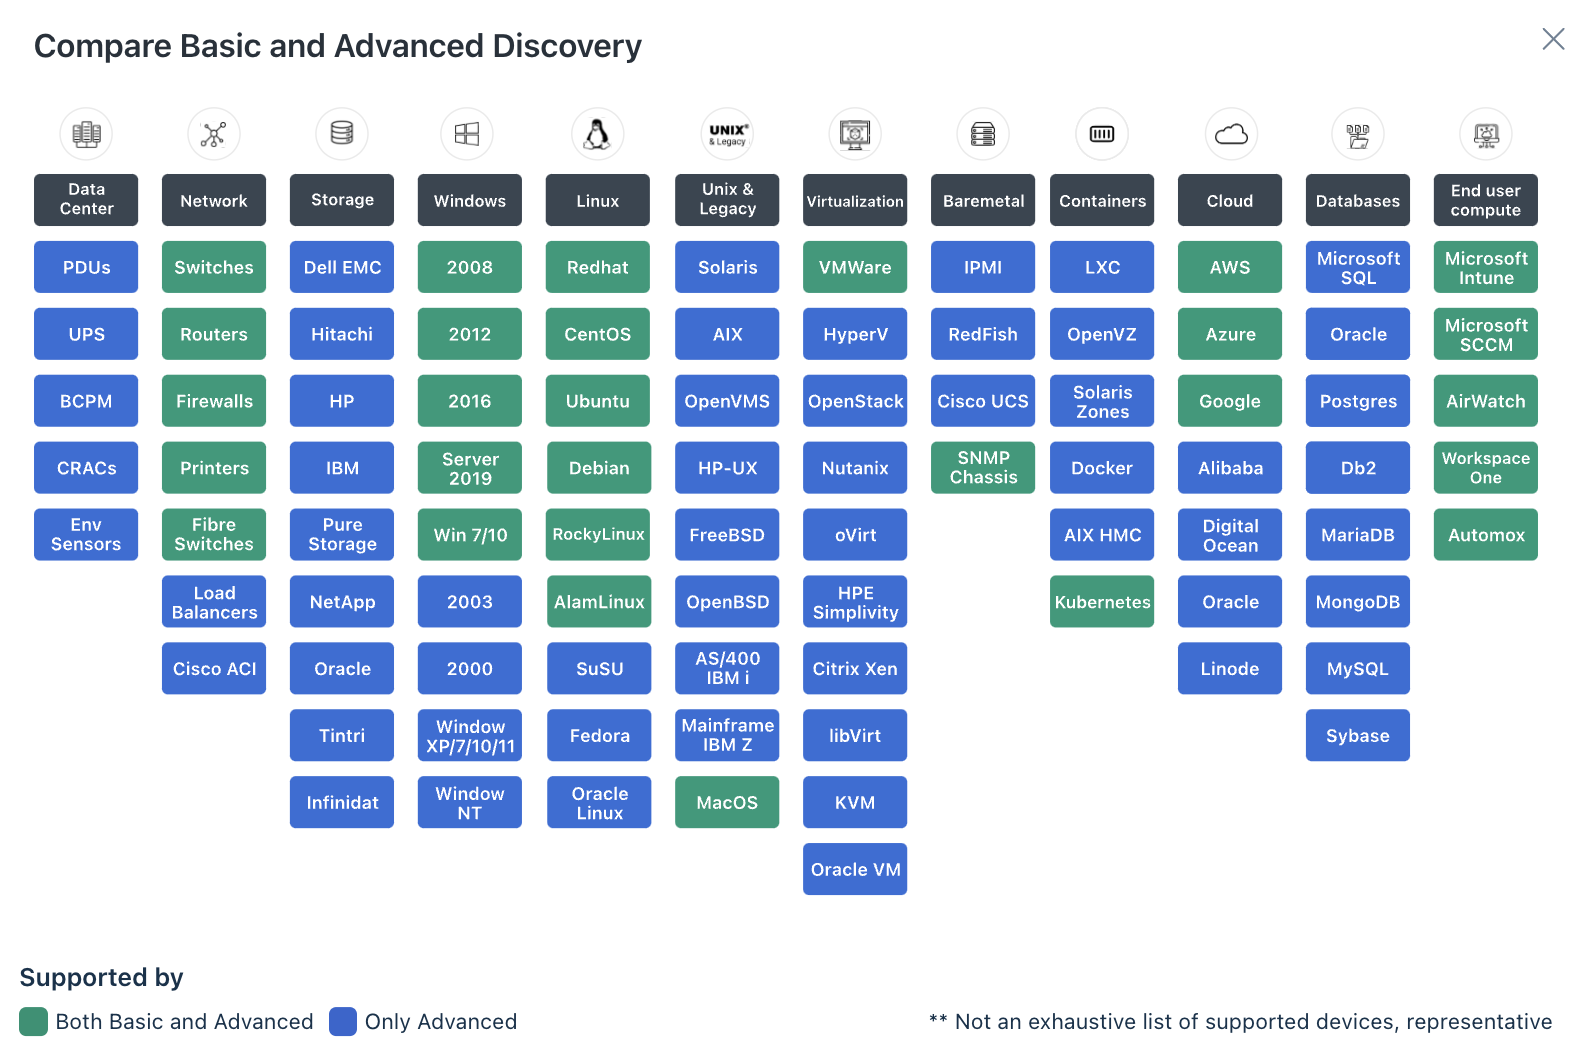Click the SNMP Chassis tile
1586x1050 pixels.
pyautogui.click(x=983, y=468)
